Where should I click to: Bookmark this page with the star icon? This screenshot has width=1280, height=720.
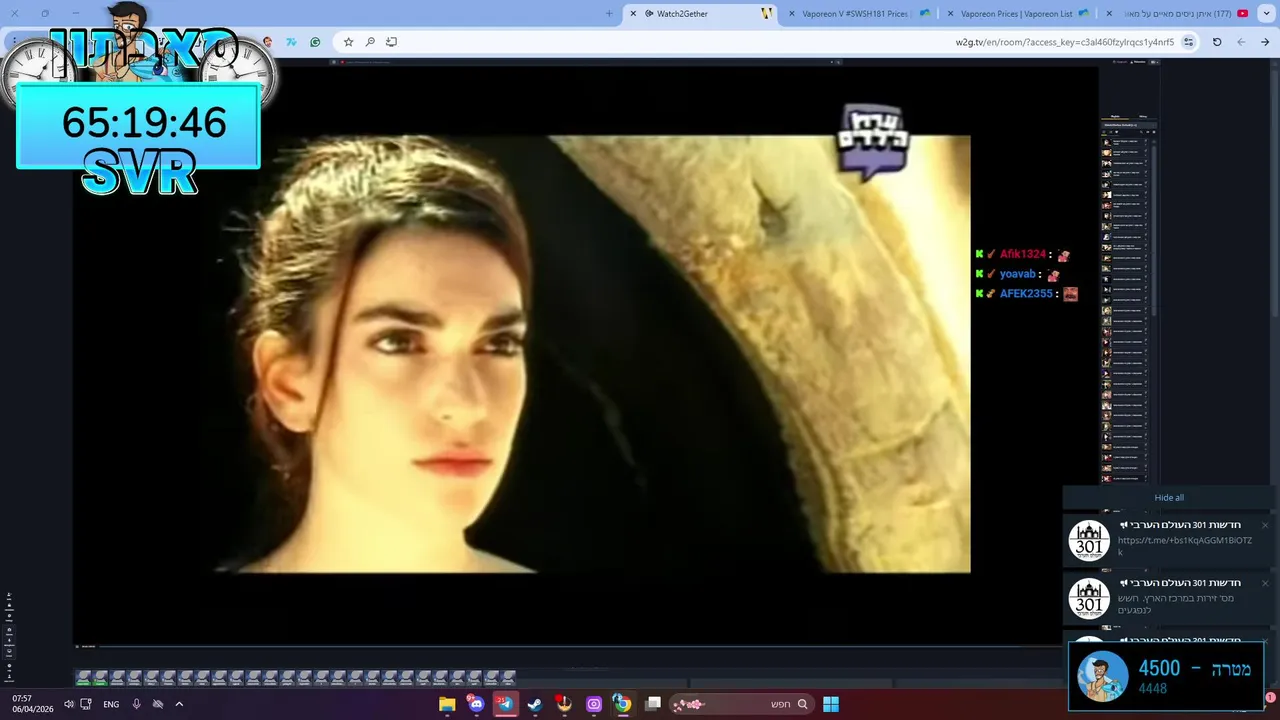[x=348, y=42]
